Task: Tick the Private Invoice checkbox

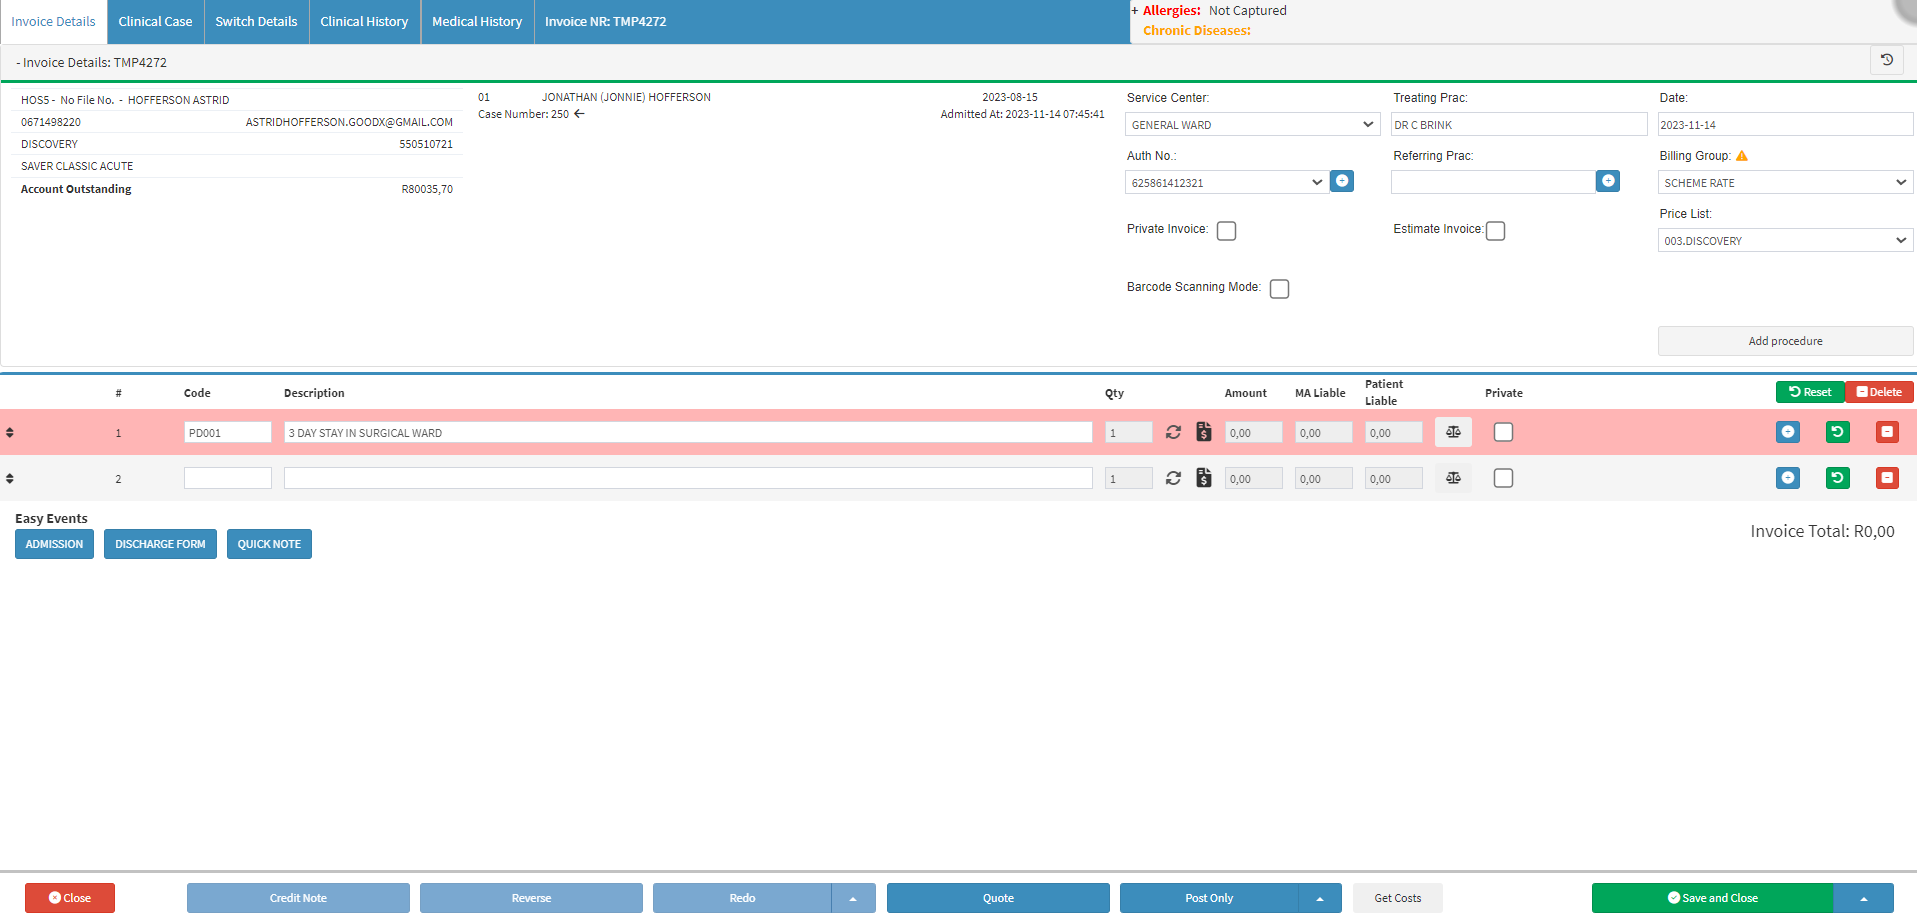Action: coord(1226,231)
